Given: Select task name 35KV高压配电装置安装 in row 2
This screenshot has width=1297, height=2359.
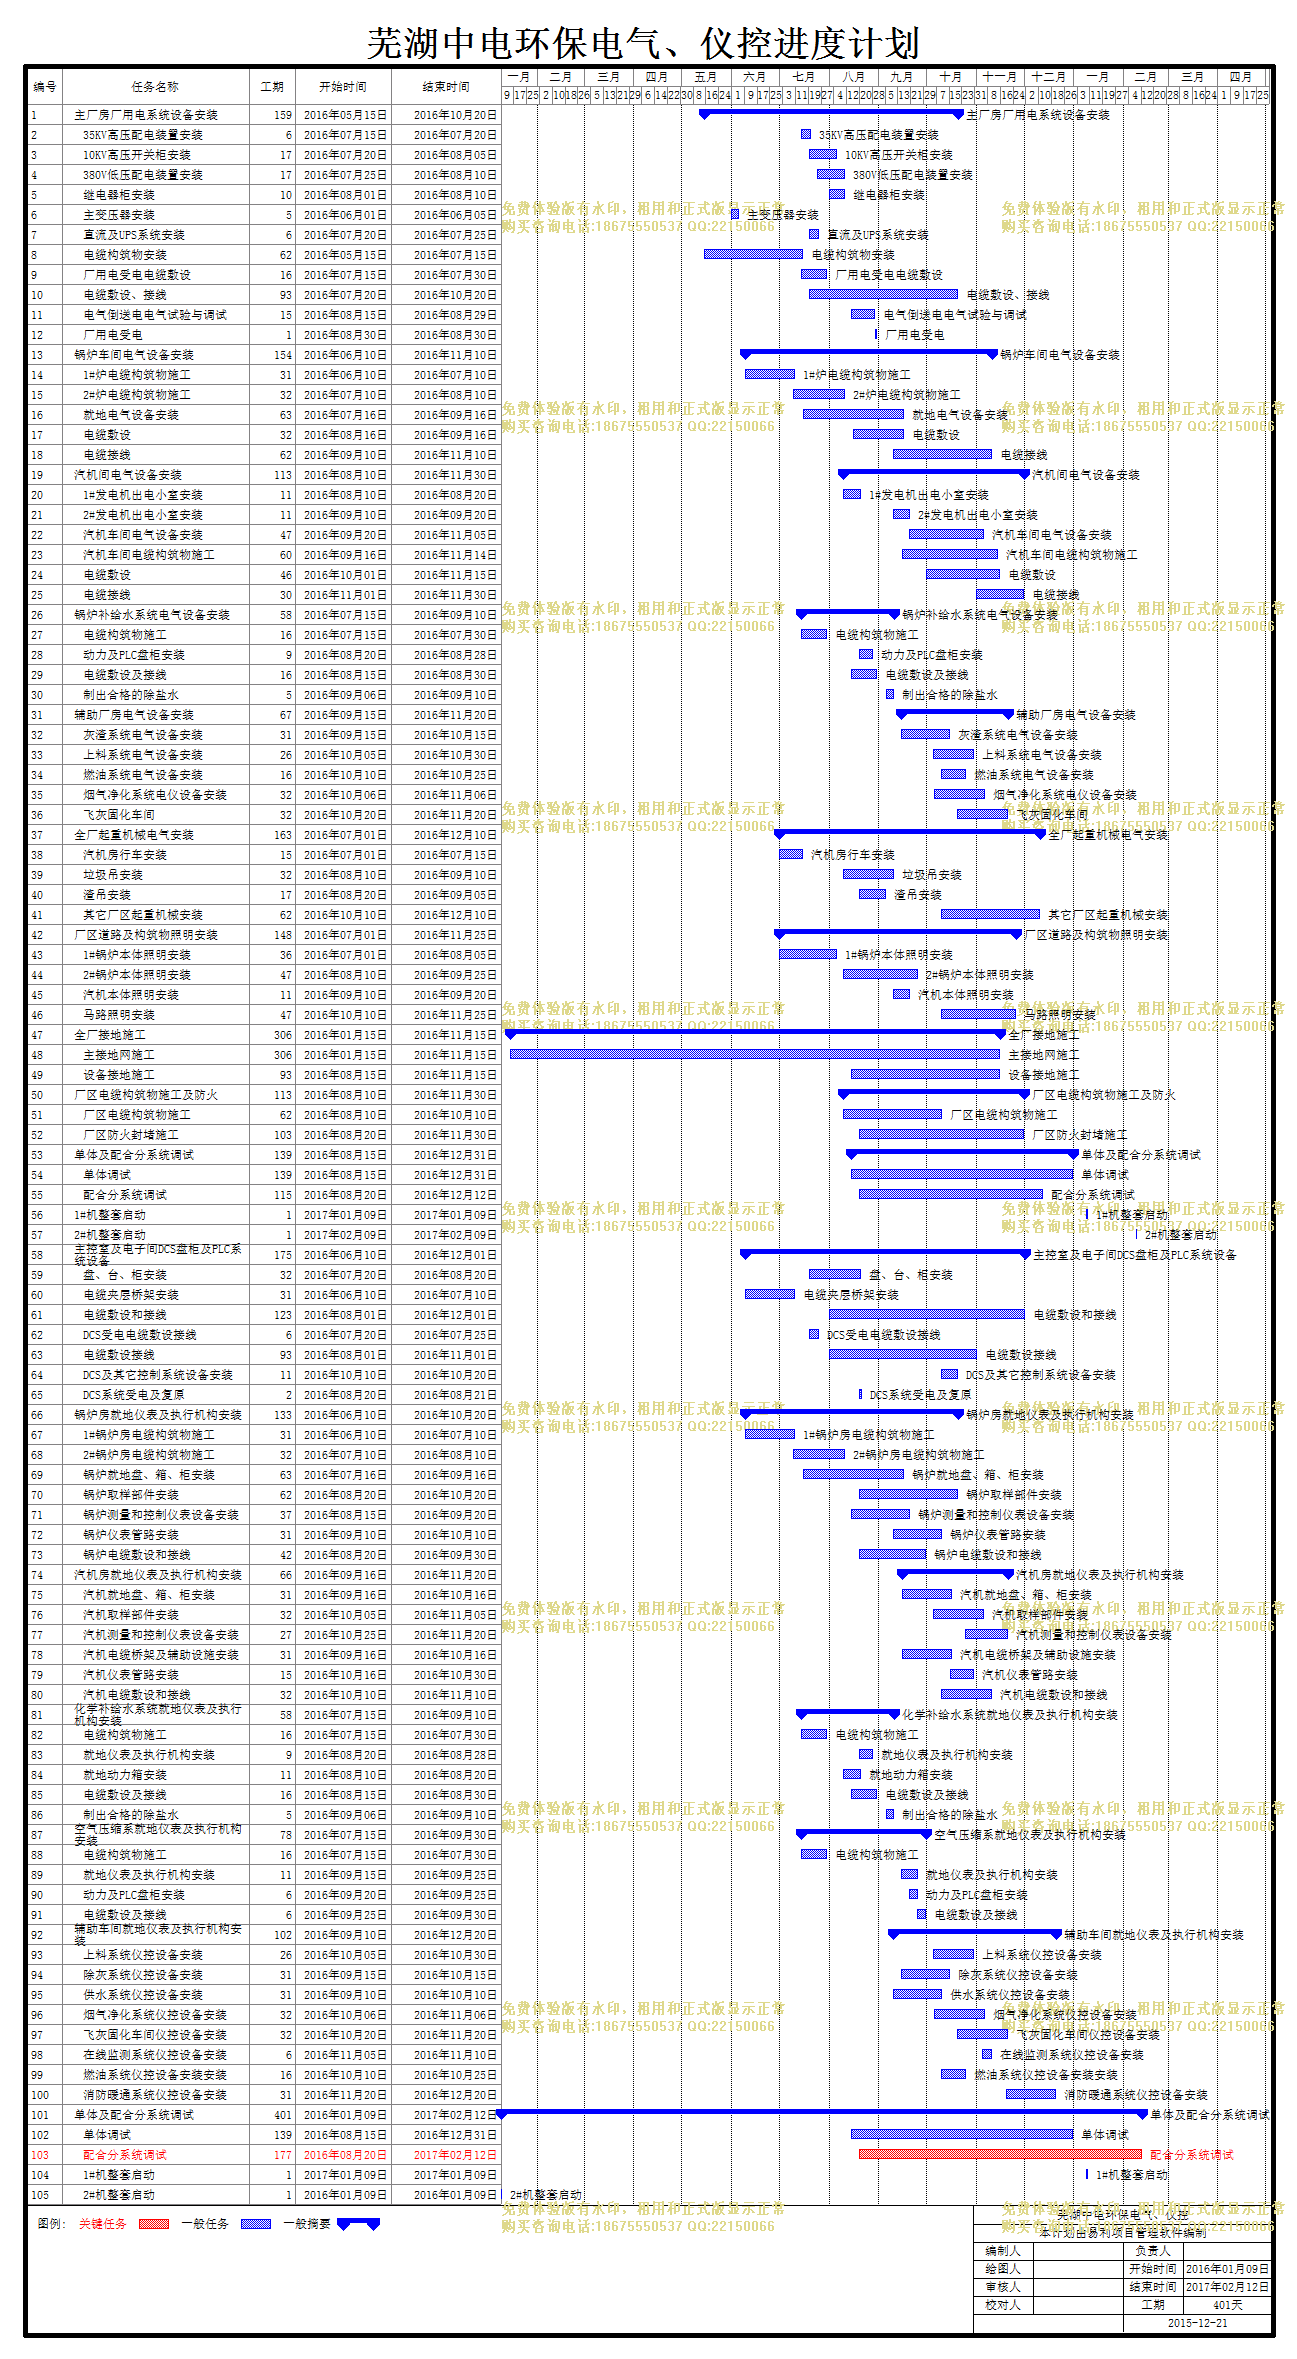Looking at the screenshot, I should 143,135.
